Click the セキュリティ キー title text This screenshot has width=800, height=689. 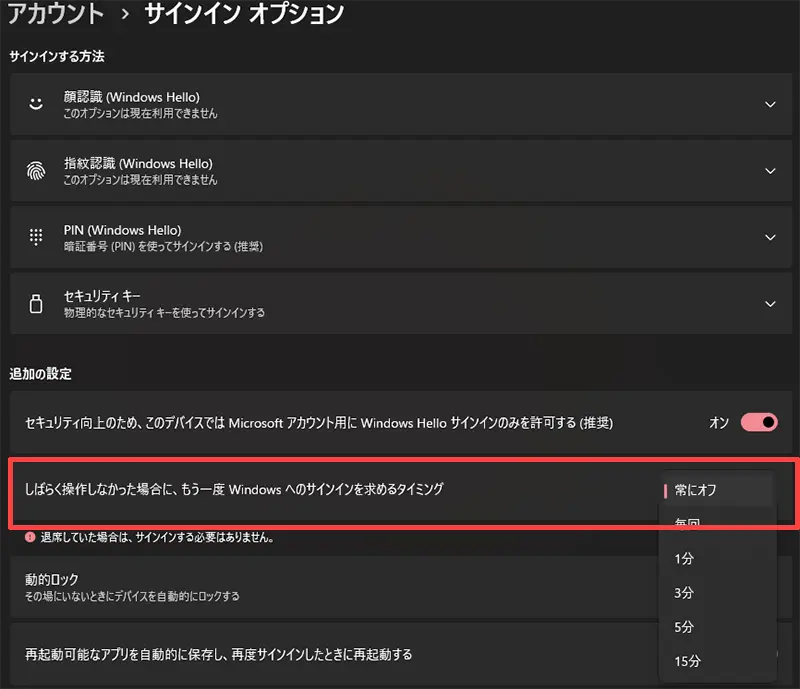102,296
